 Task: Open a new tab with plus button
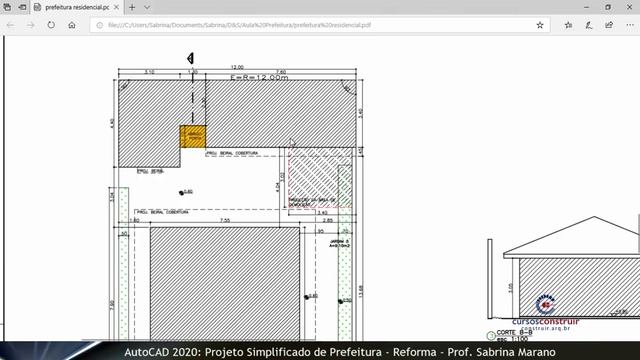pos(132,7)
